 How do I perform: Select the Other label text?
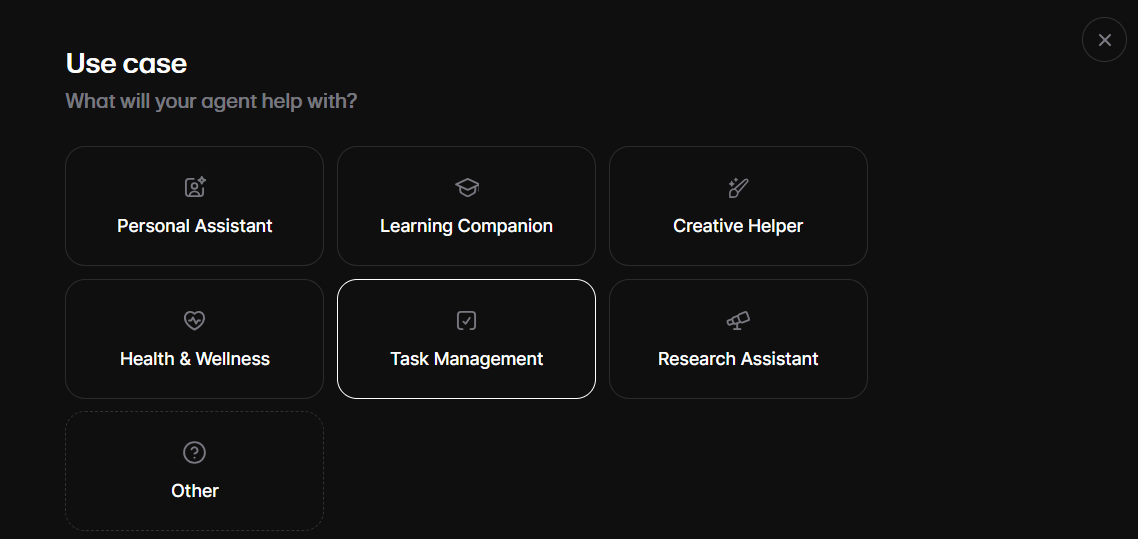click(195, 491)
